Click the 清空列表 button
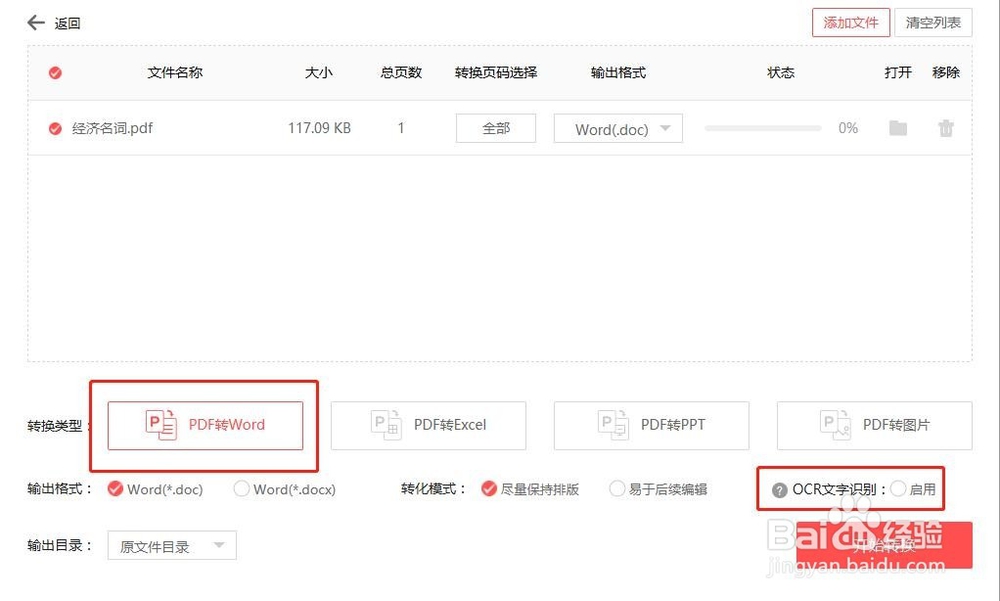Screen dimensions: 1000x601 932,22
